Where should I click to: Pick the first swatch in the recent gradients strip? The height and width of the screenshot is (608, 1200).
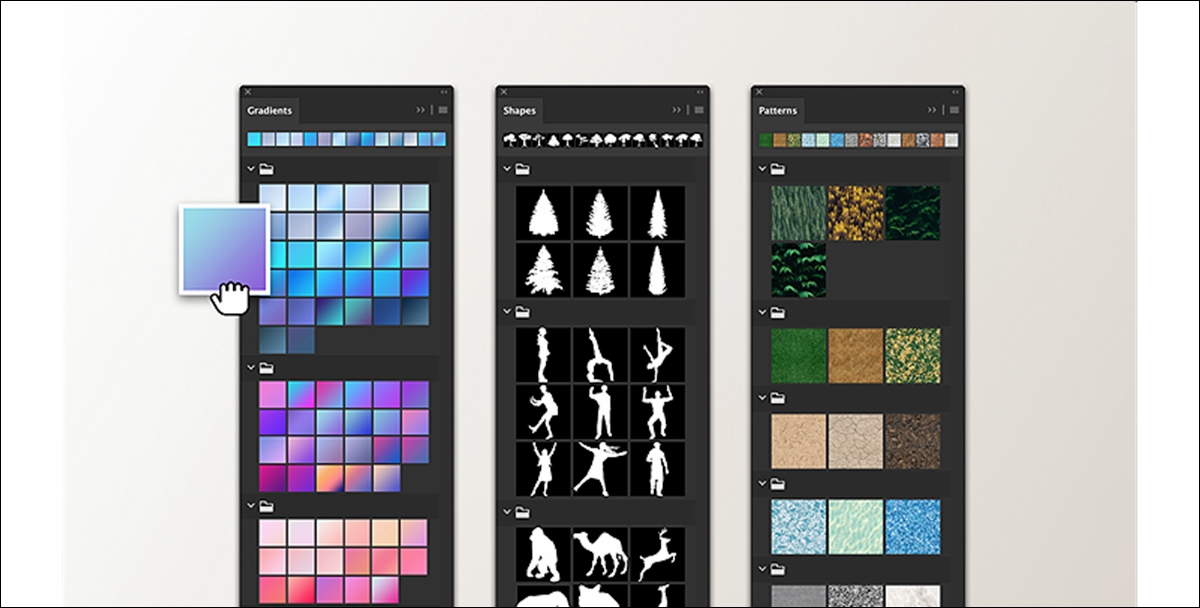254,140
